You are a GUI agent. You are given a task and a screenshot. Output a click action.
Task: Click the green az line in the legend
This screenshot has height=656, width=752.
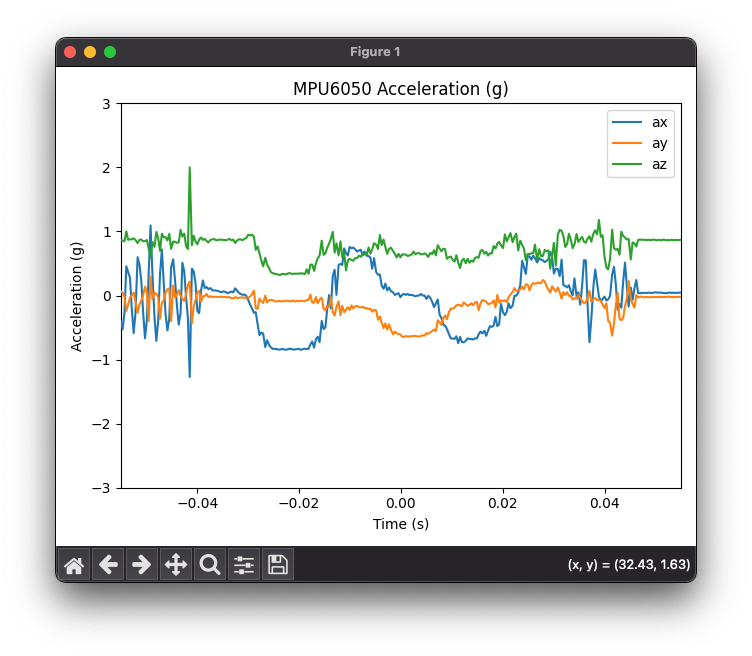tap(627, 164)
